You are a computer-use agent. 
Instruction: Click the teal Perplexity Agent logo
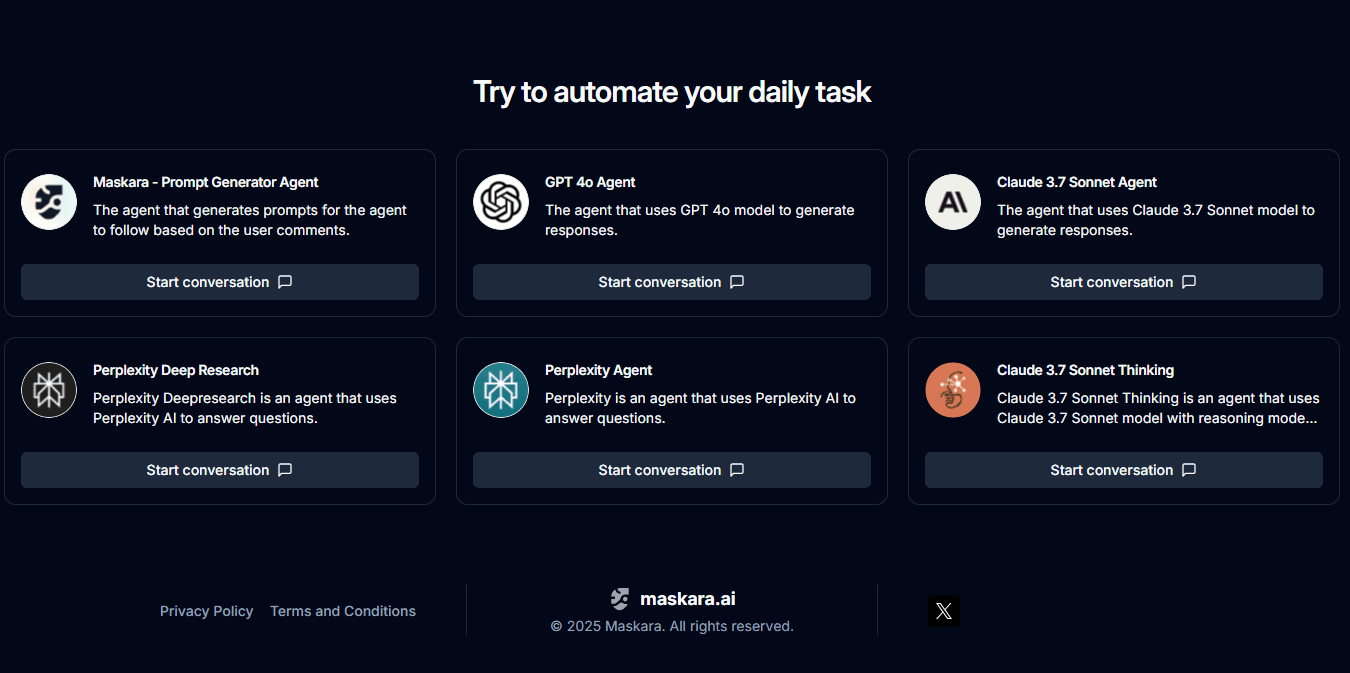tap(501, 390)
